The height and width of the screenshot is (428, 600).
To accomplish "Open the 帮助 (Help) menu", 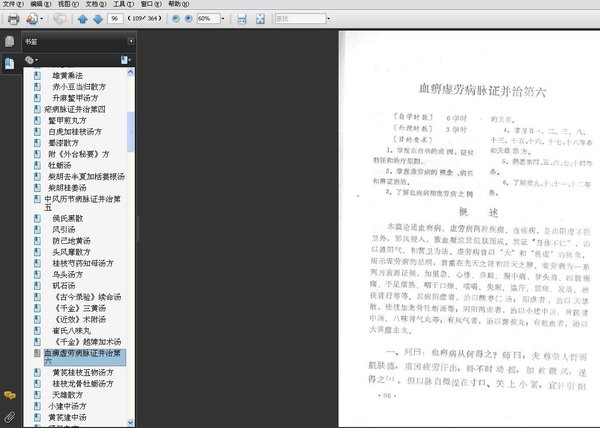I will pyautogui.click(x=178, y=4).
